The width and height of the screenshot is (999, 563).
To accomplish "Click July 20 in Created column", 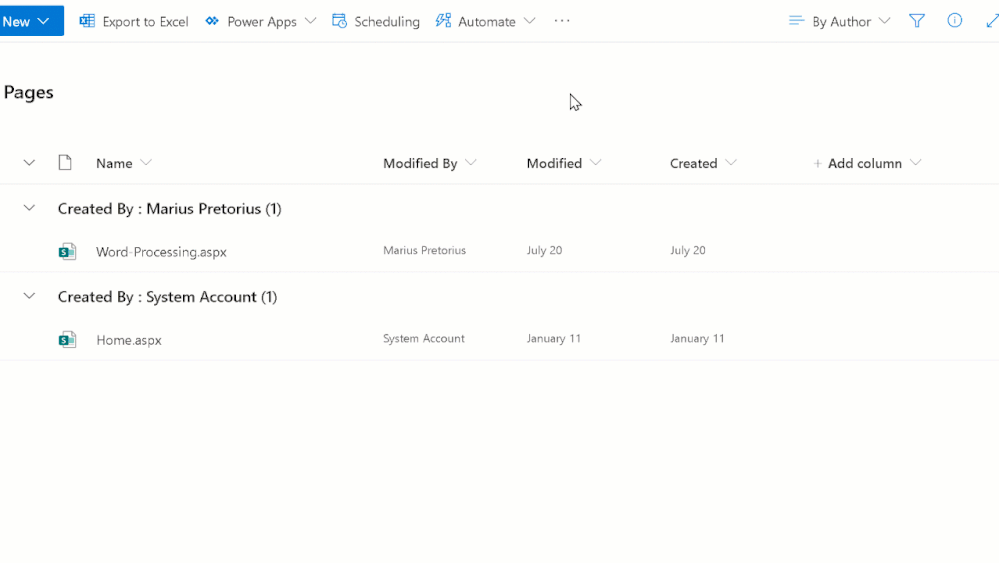I will pyautogui.click(x=687, y=250).
